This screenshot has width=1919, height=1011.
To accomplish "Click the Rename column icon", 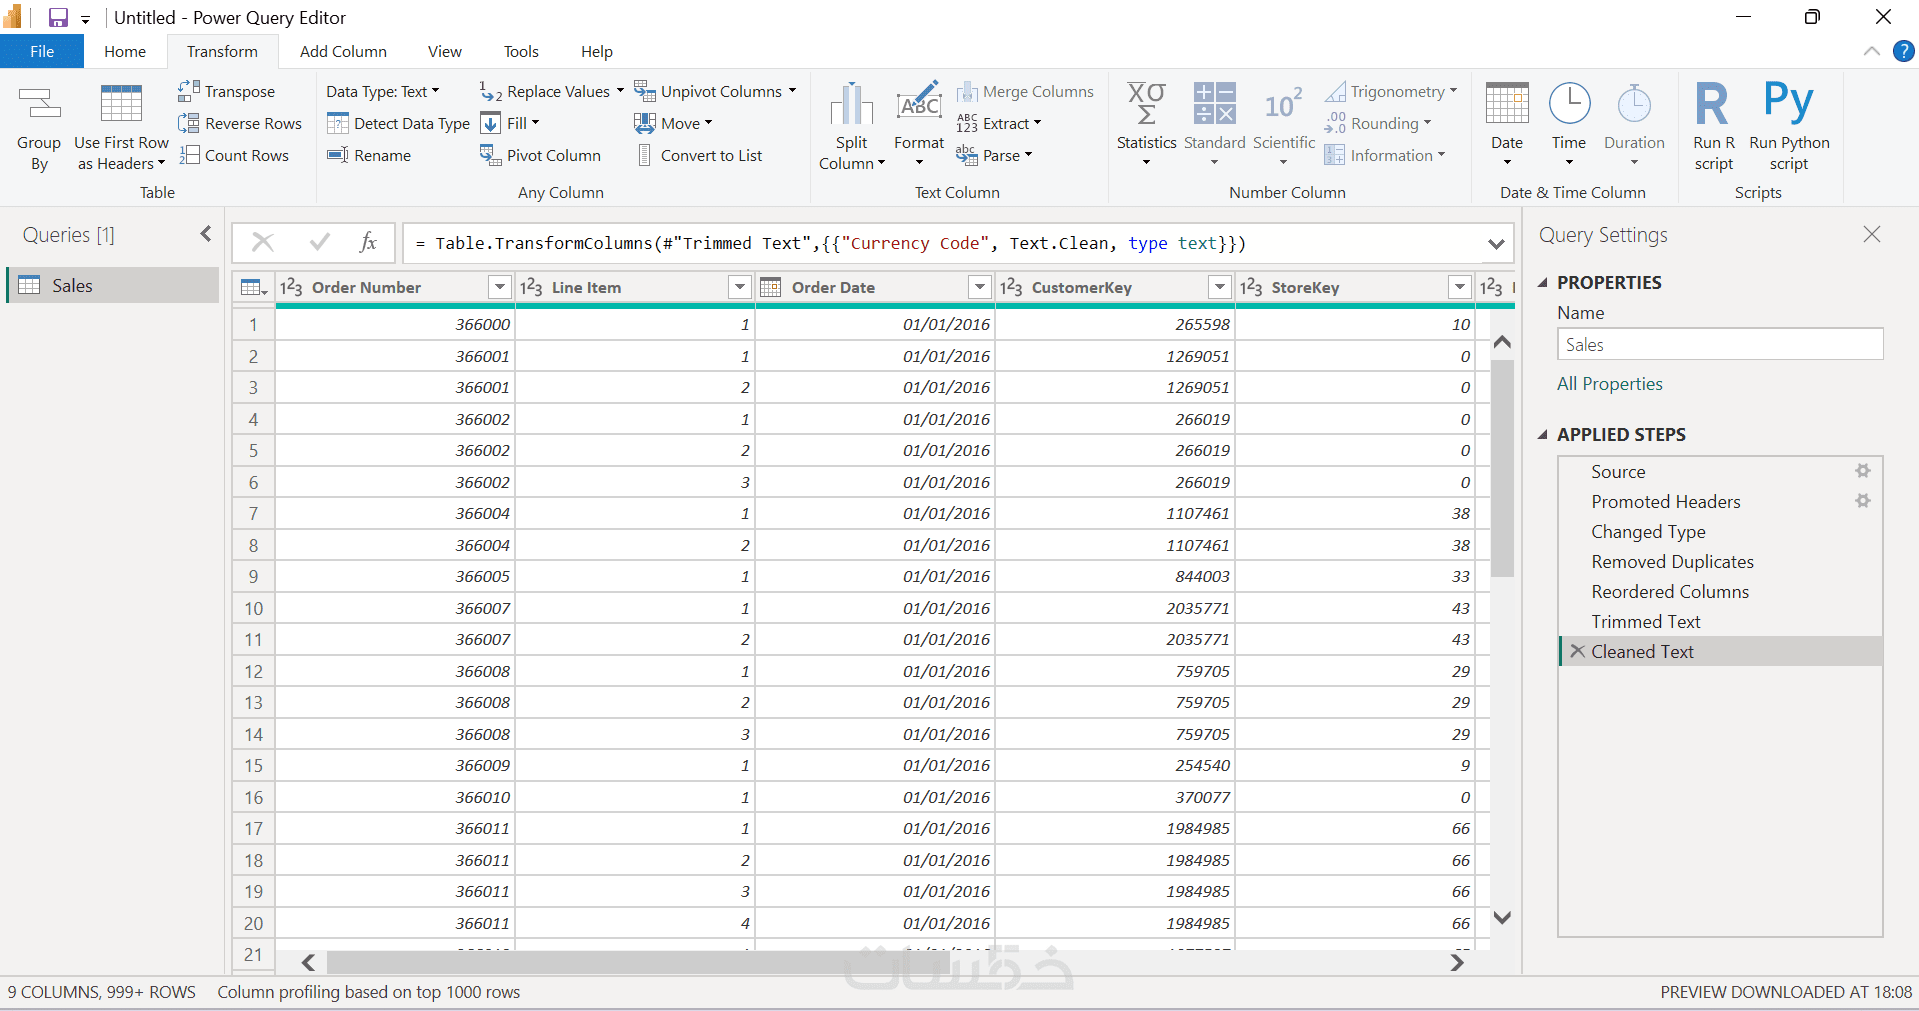I will coord(338,155).
